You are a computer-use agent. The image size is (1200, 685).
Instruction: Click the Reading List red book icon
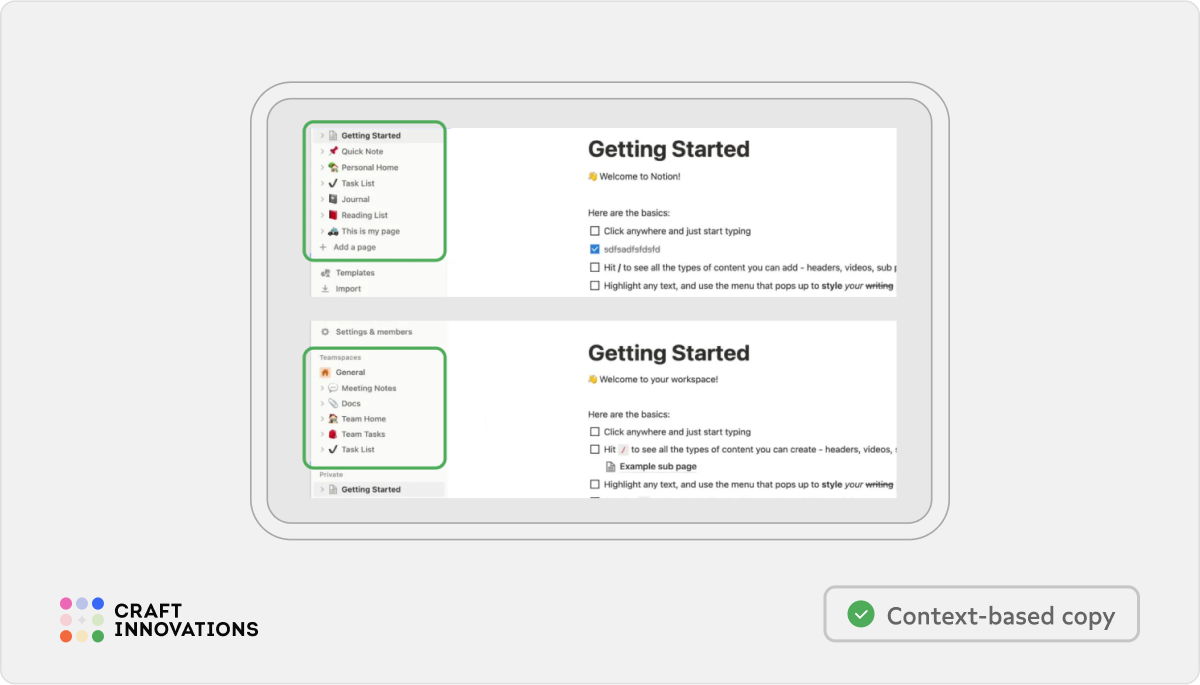pos(333,215)
